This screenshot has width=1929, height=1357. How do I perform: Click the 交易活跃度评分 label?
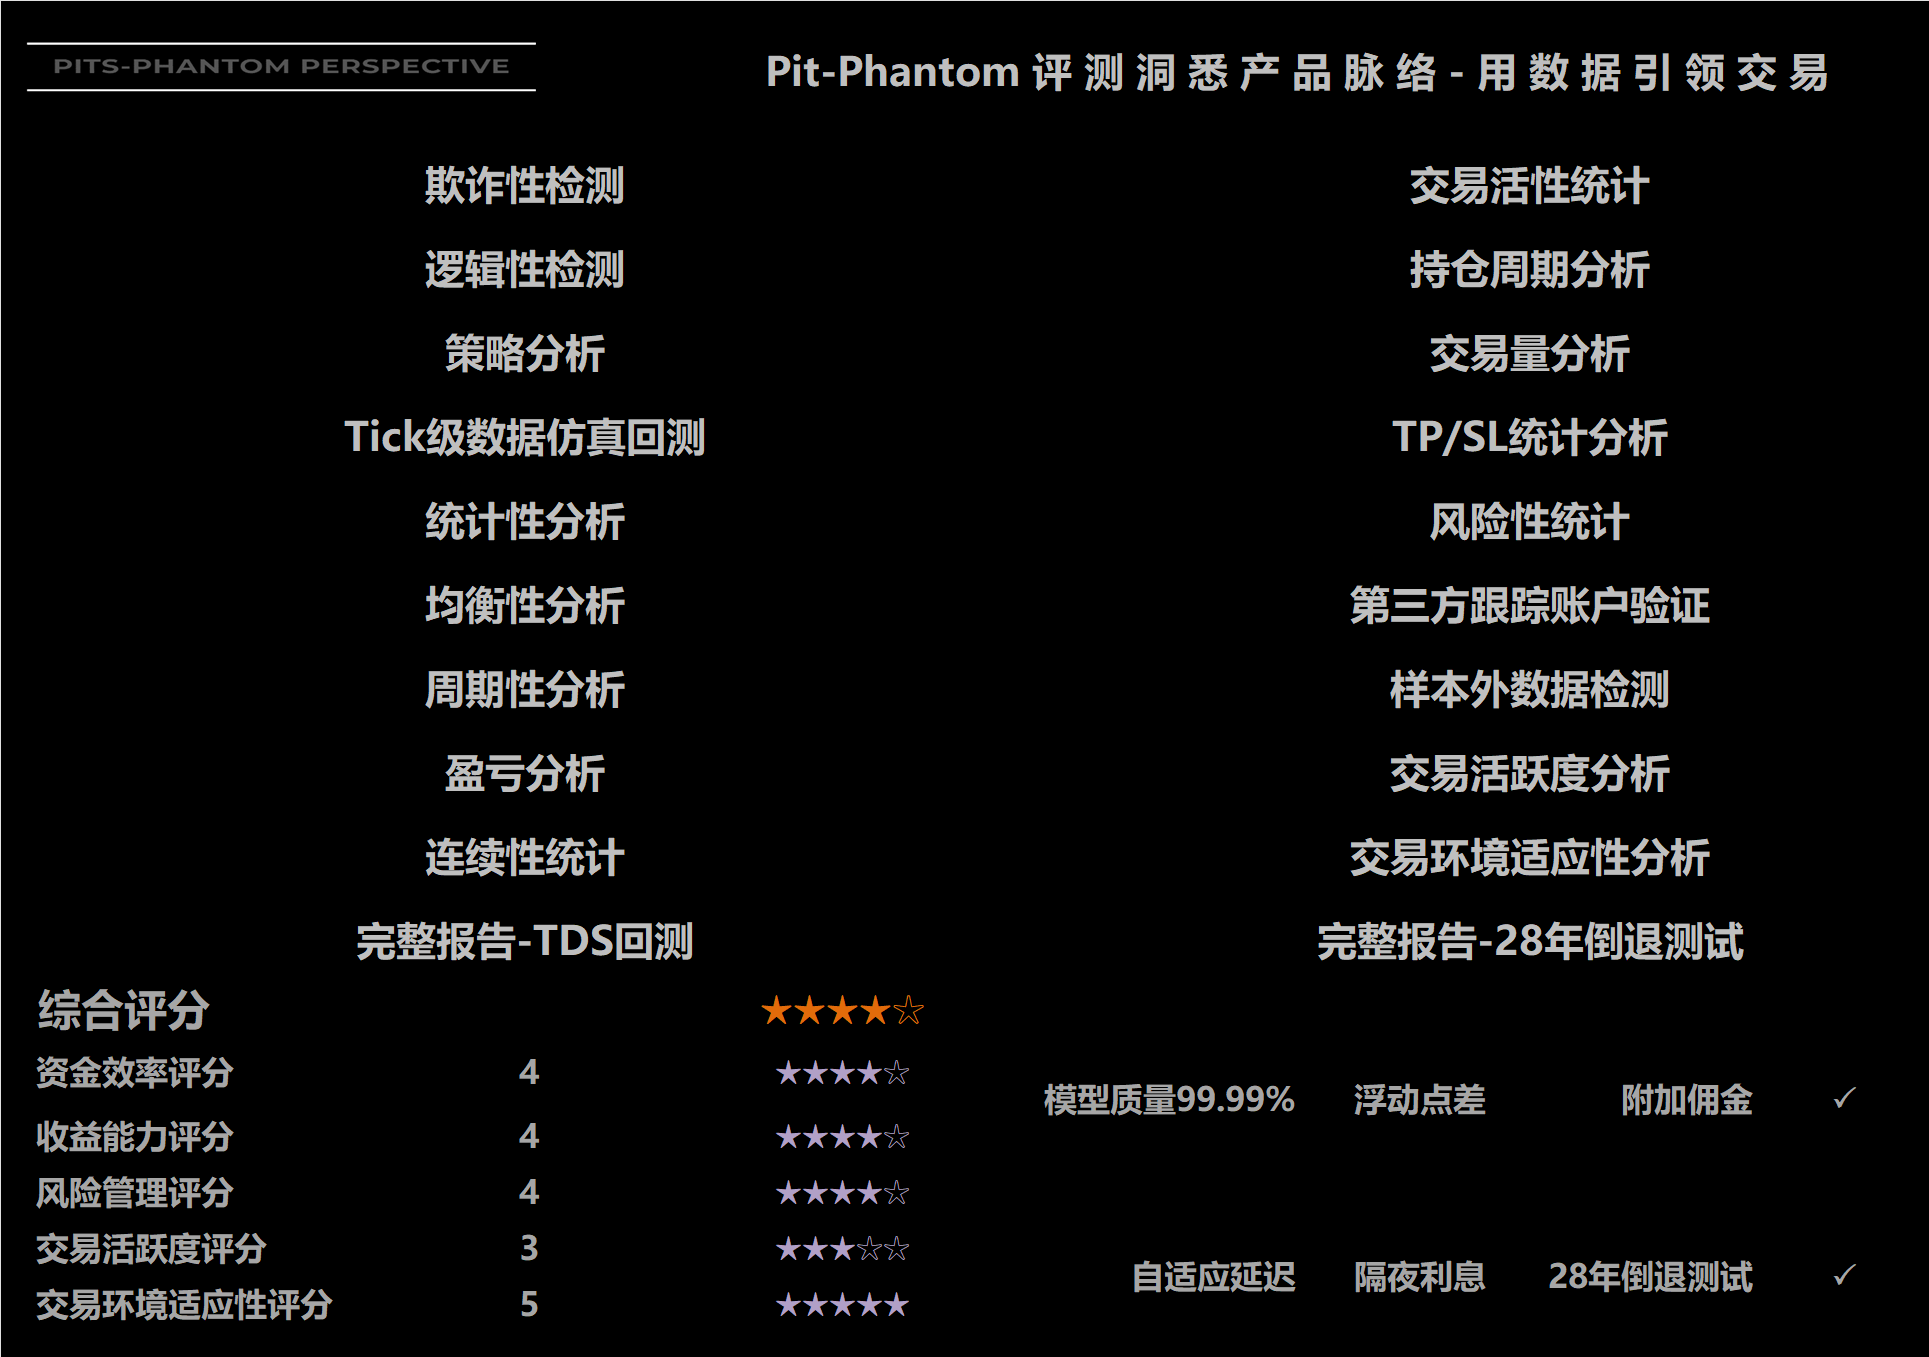coord(151,1249)
